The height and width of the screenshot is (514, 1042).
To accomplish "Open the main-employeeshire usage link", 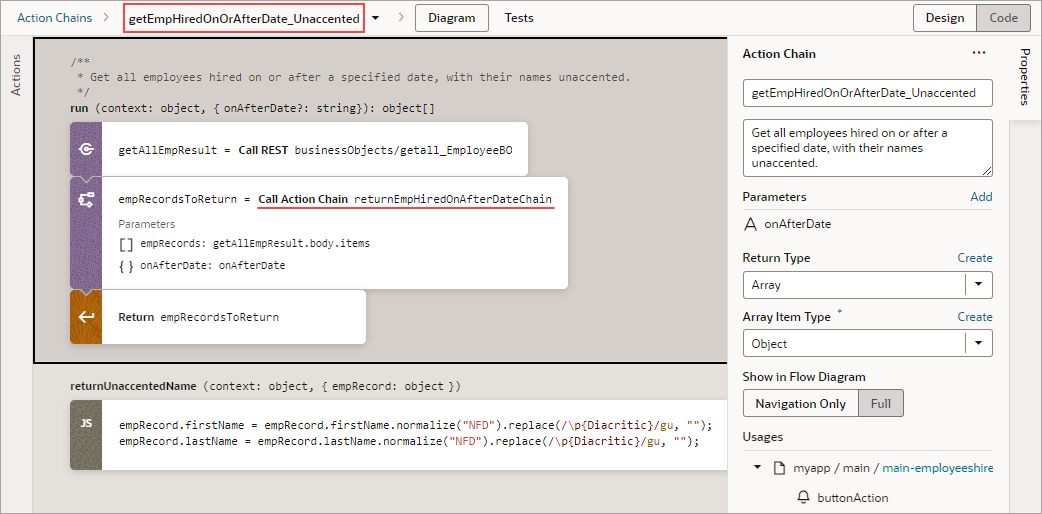I will pyautogui.click(x=938, y=468).
